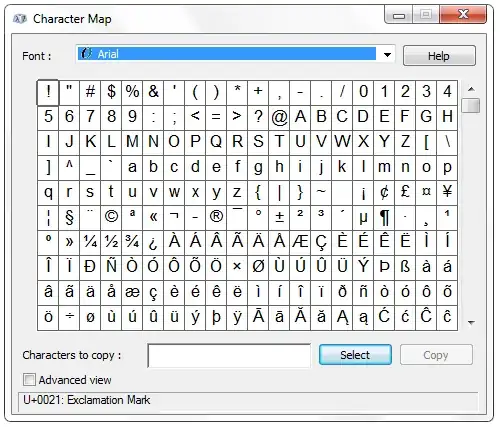The image size is (500, 427).
Task: Close the Character Map window
Action: [x=463, y=14]
